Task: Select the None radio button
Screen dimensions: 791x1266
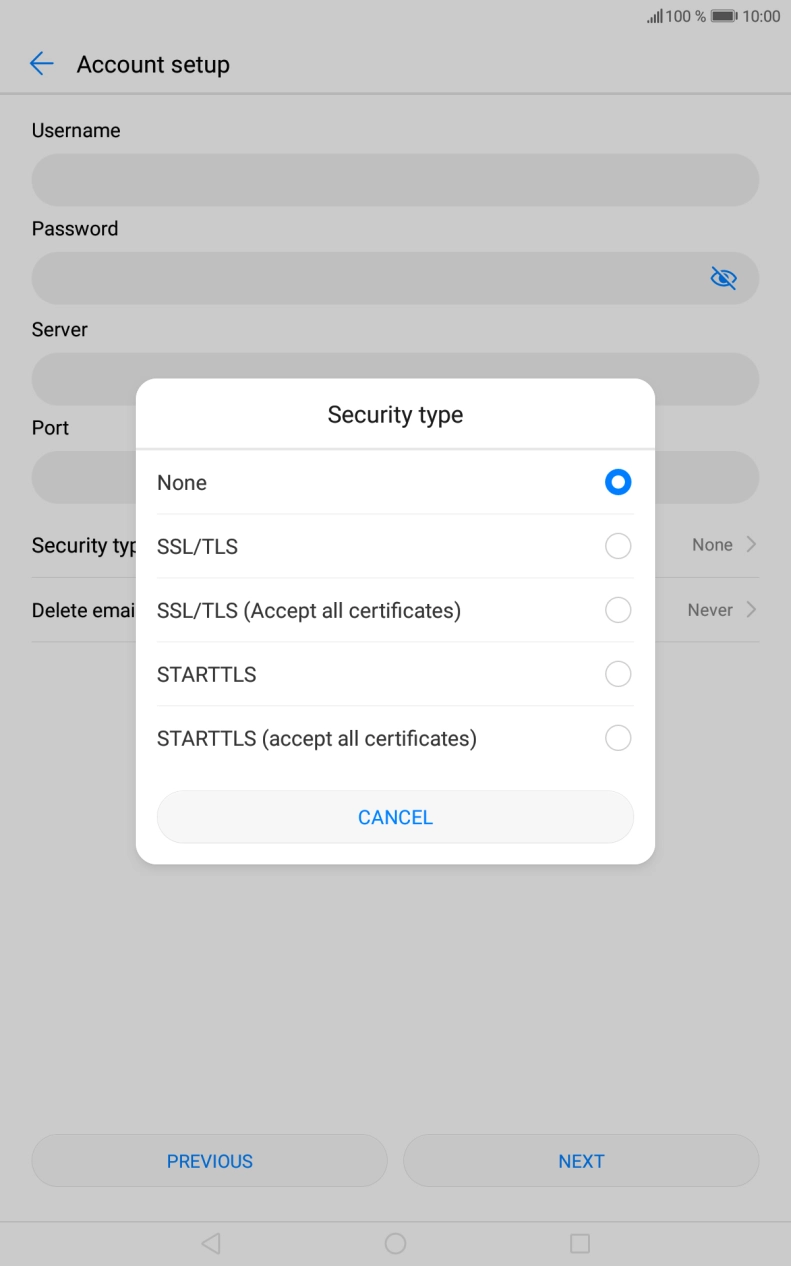Action: point(618,482)
